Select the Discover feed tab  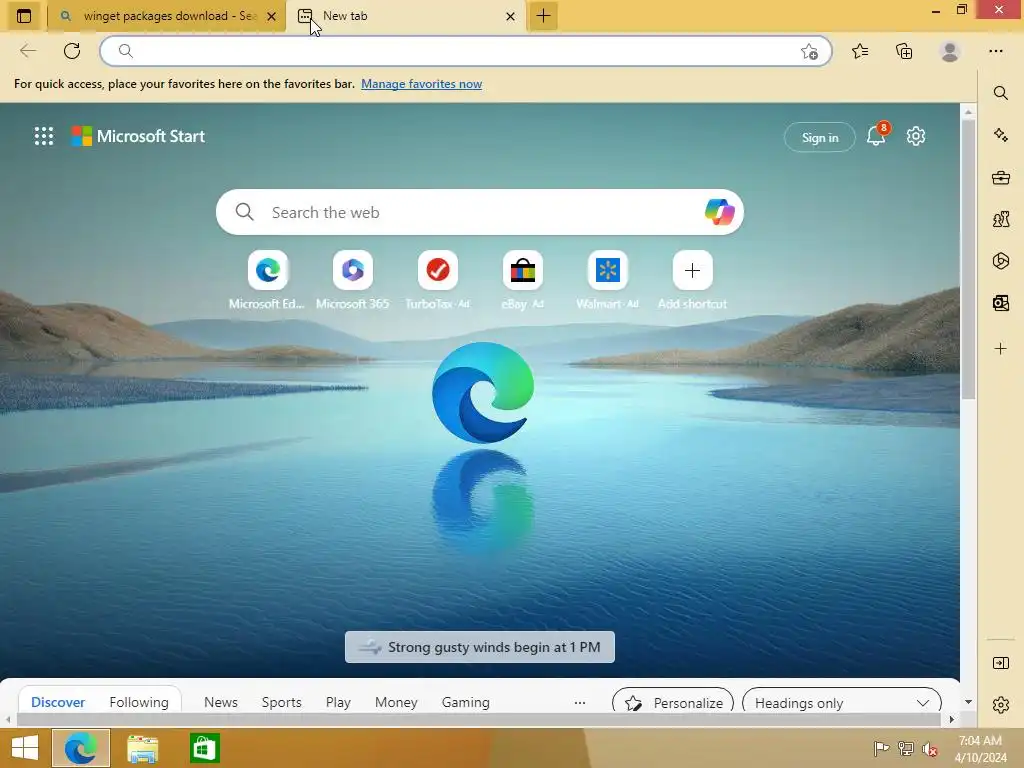point(58,702)
